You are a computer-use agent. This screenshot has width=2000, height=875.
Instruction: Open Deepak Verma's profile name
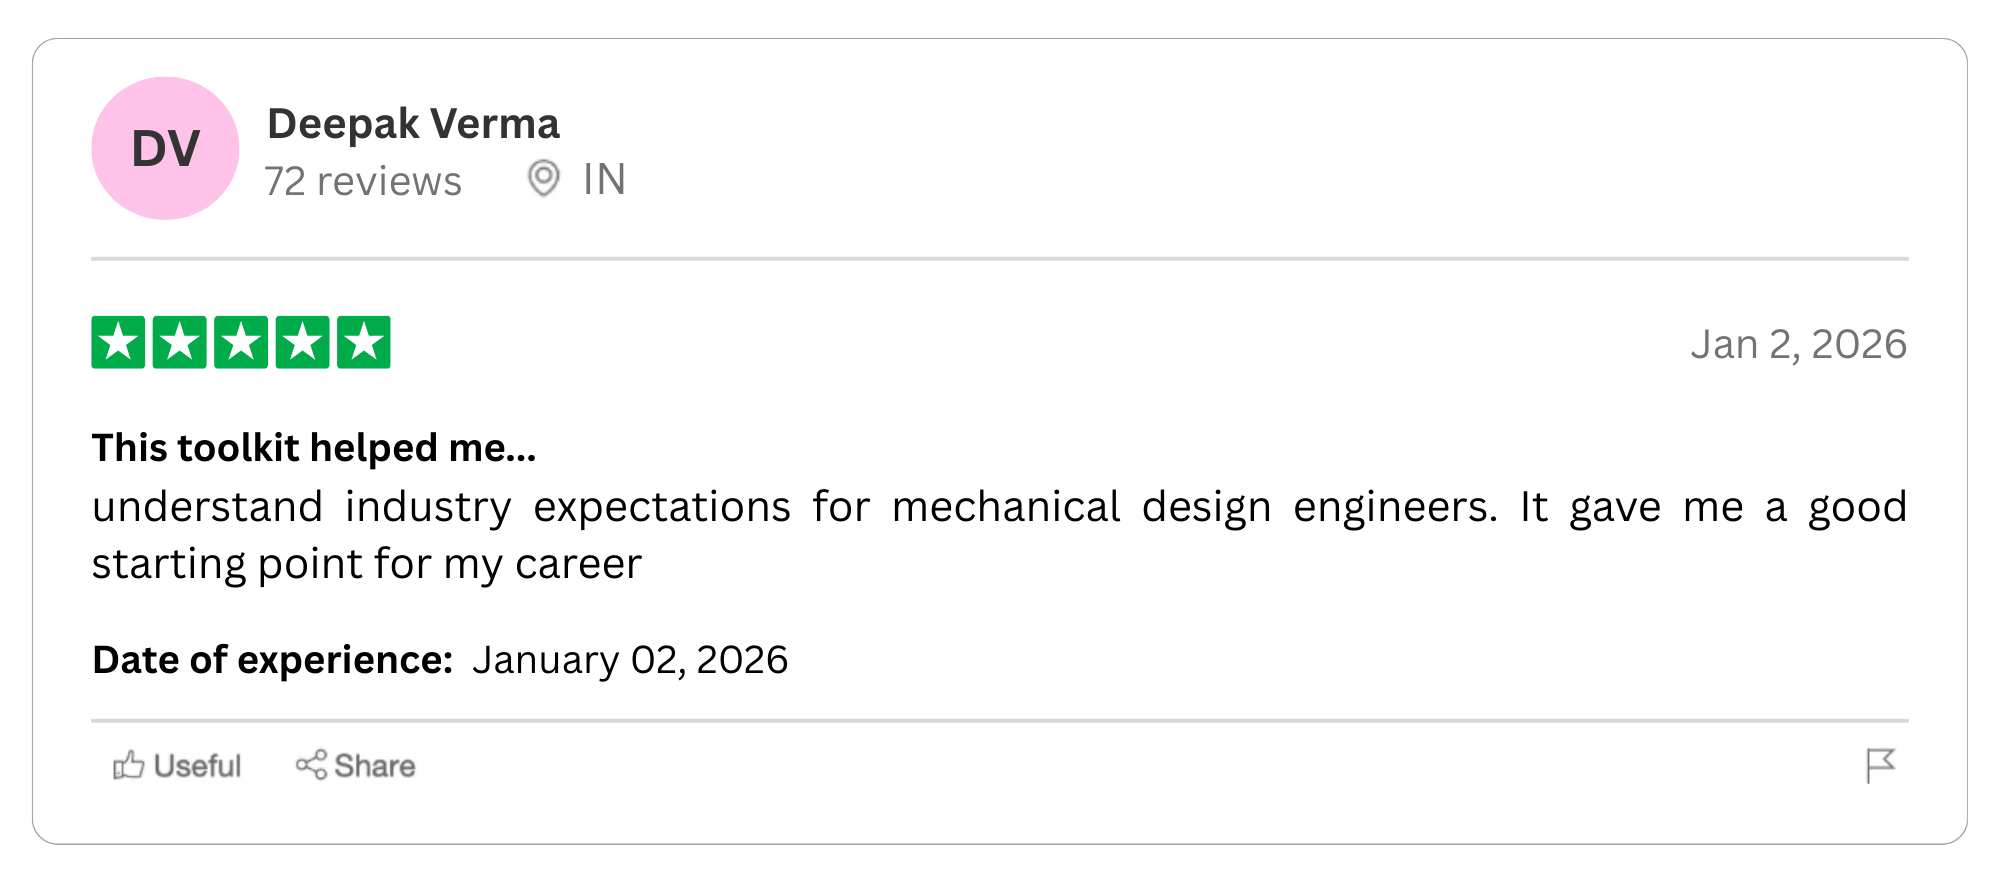point(413,124)
